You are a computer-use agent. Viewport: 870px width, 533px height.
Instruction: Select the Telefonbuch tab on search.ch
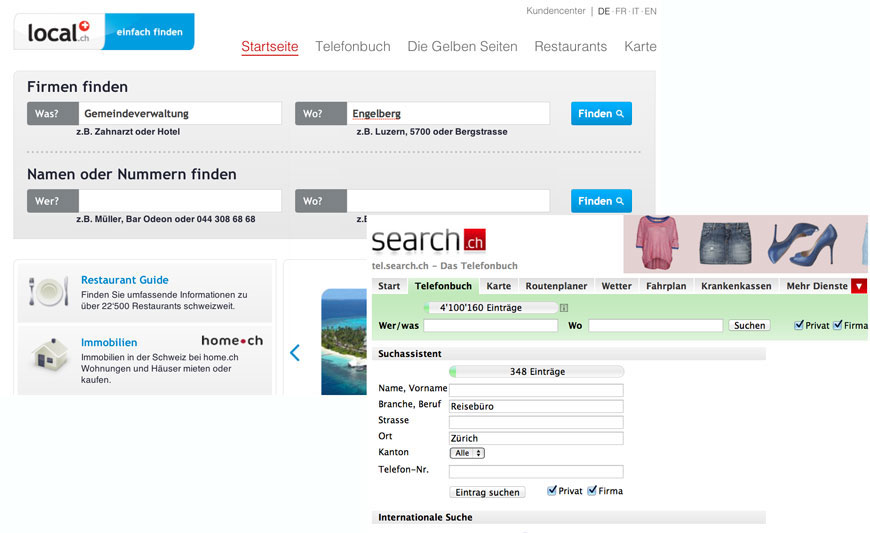click(x=443, y=286)
